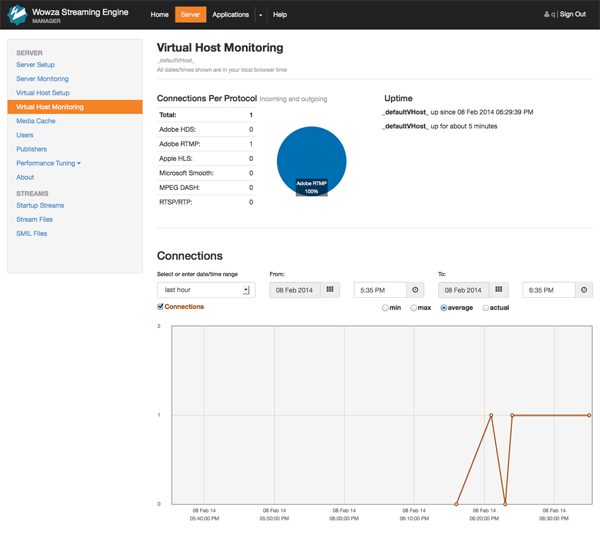Click the Sign Out link

pos(573,15)
